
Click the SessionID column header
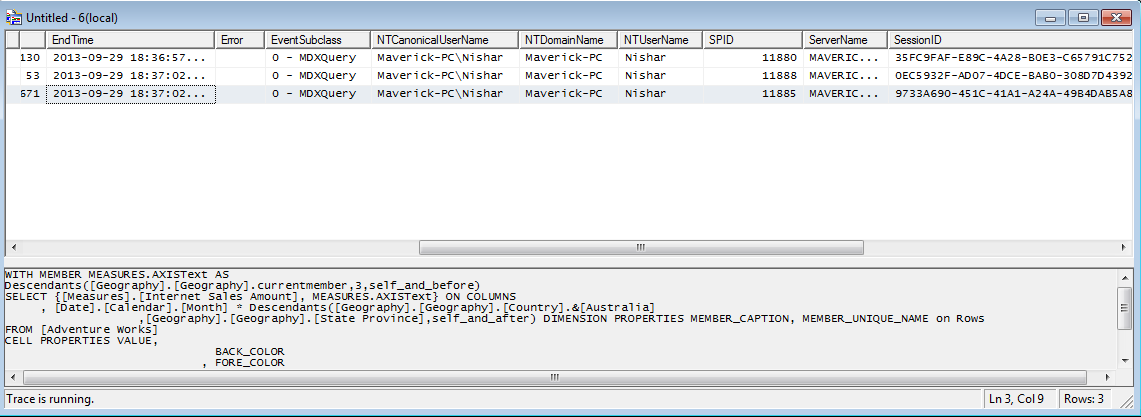[1010, 40]
